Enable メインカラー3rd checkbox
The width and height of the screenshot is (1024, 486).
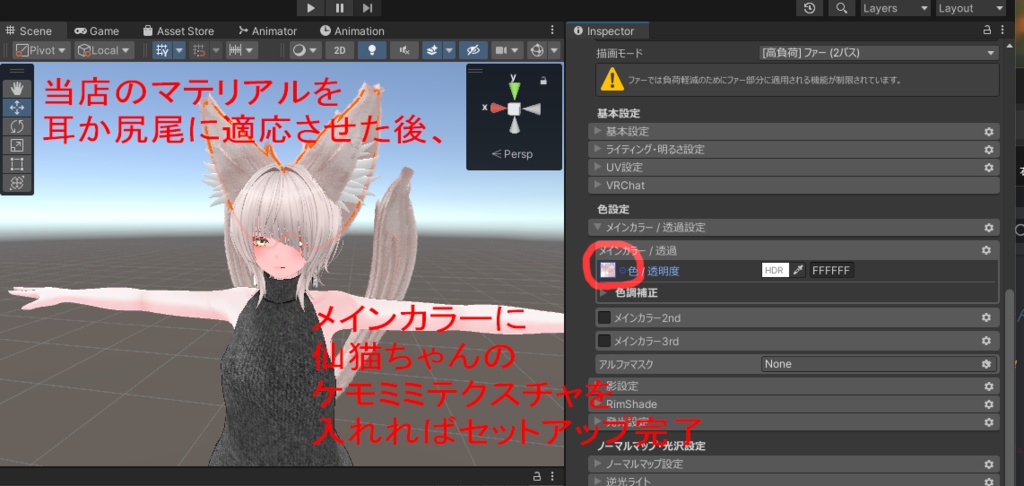tap(605, 341)
